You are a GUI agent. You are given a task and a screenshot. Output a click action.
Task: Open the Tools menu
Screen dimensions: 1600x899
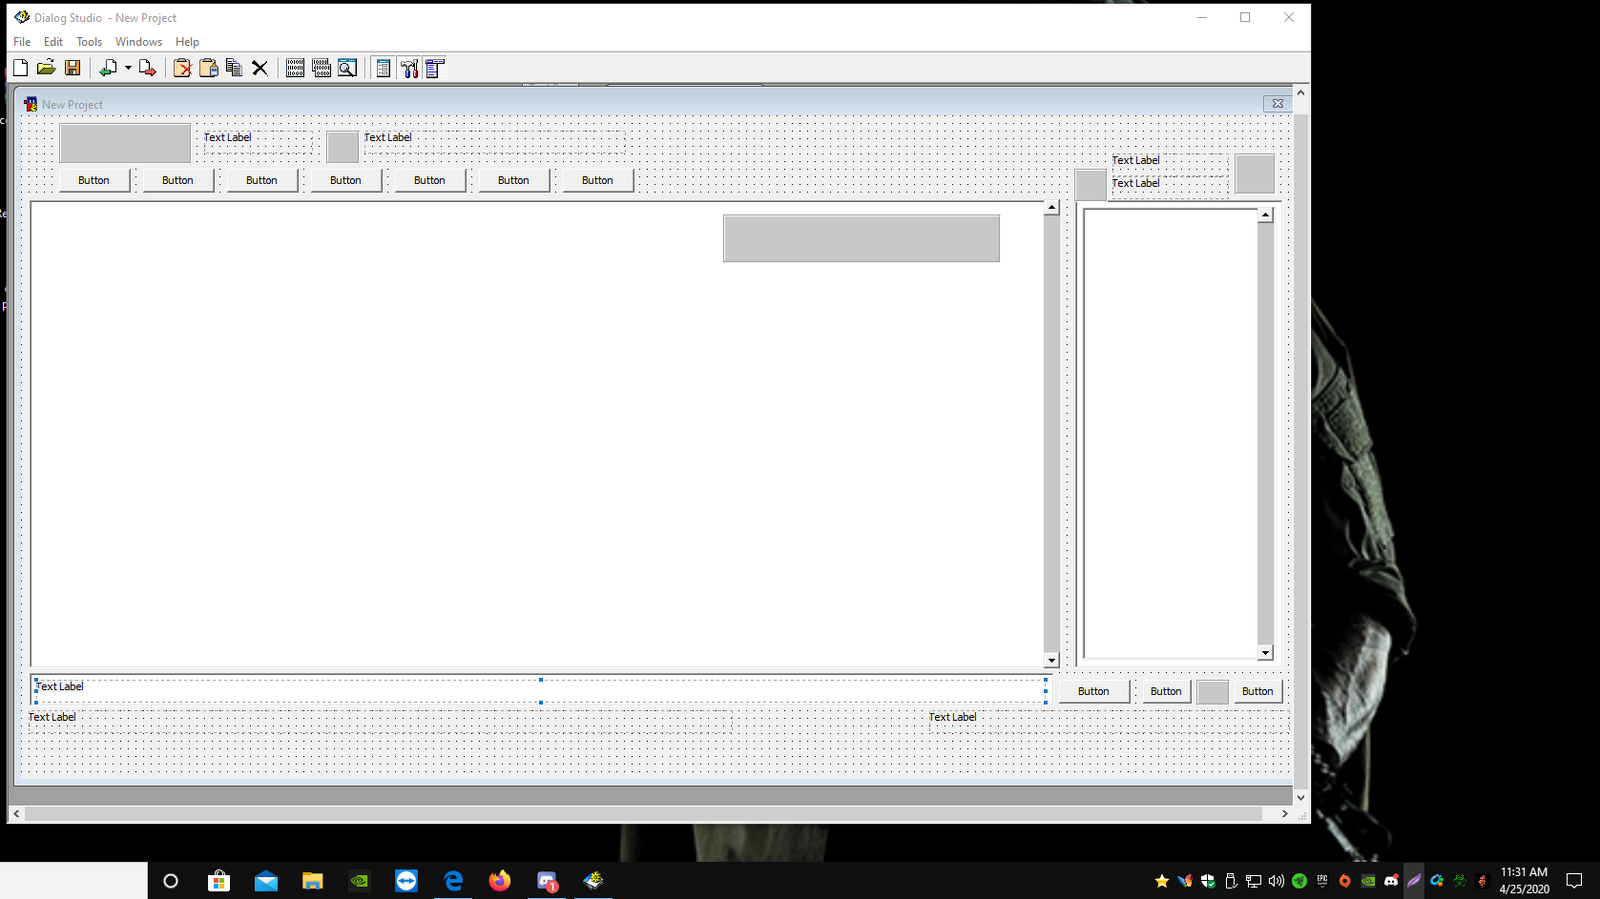(89, 42)
